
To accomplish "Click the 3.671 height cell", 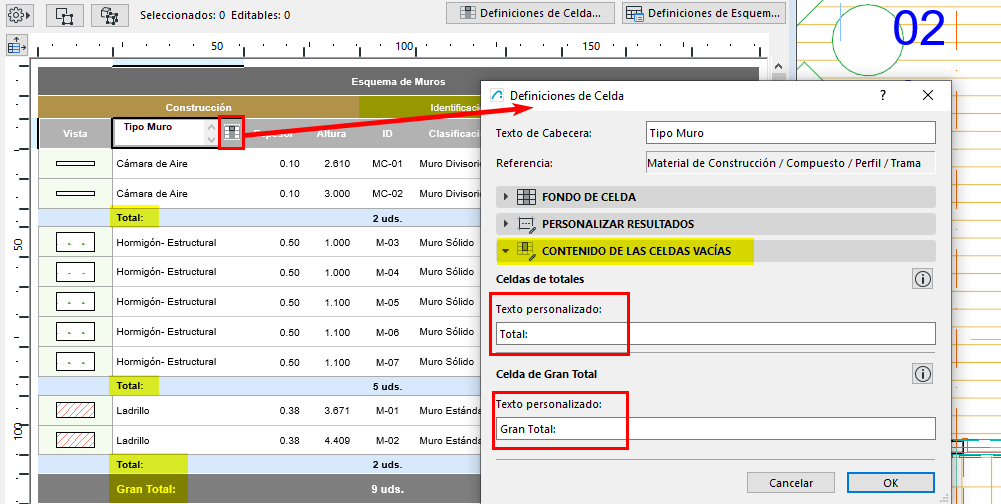I will pos(337,410).
